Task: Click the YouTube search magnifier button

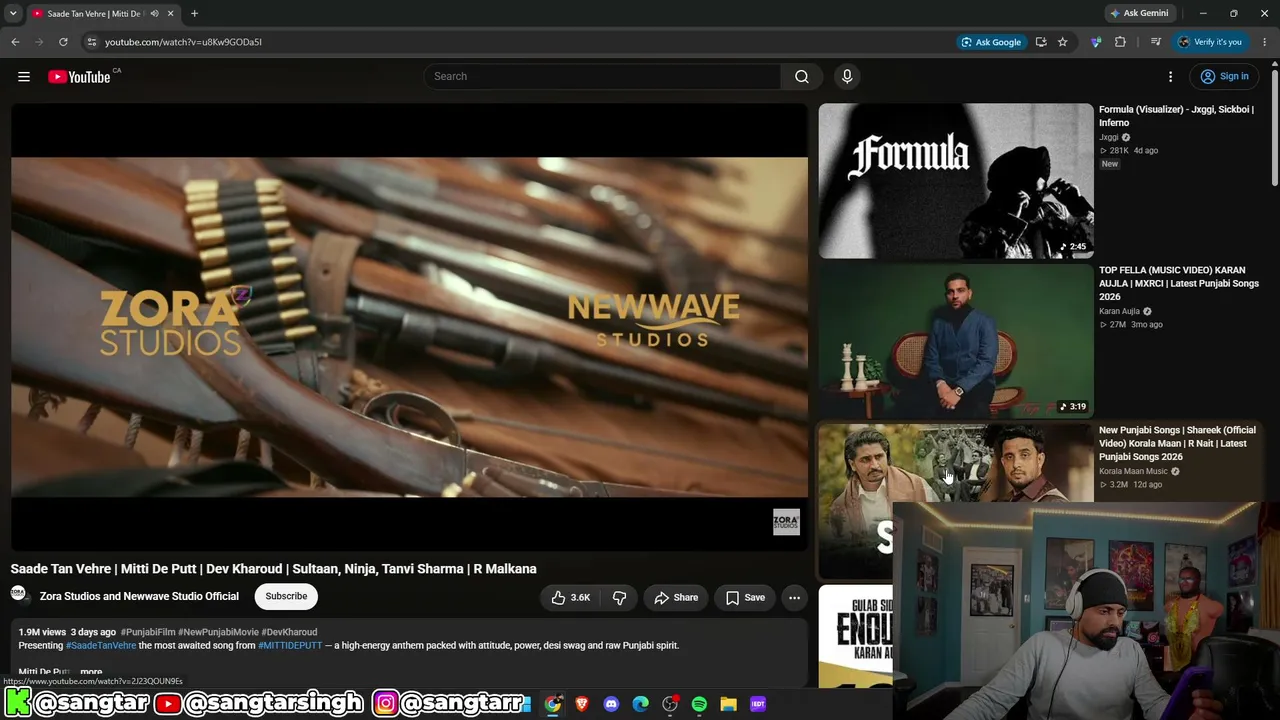Action: (x=802, y=76)
